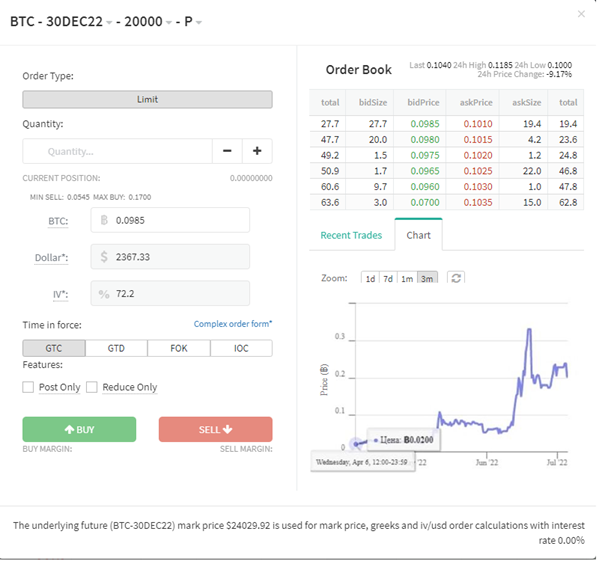This screenshot has width=602, height=561.
Task: Click the IV* field label
Action: click(x=61, y=295)
